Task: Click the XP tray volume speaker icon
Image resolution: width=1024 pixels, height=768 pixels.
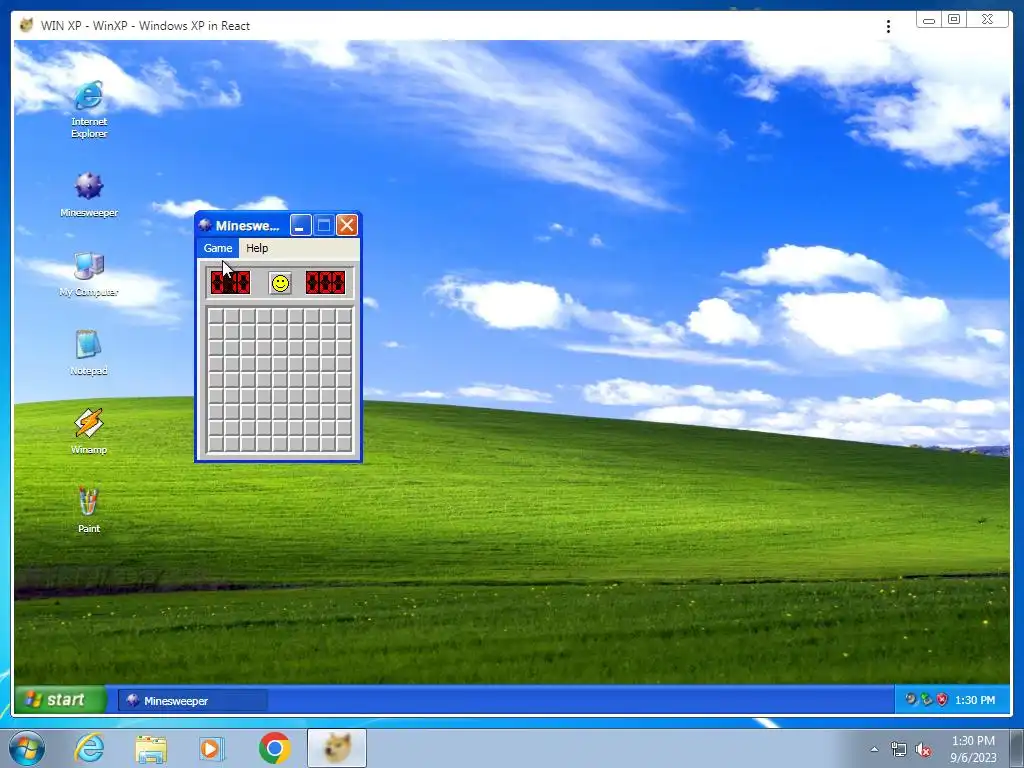Action: [x=911, y=699]
